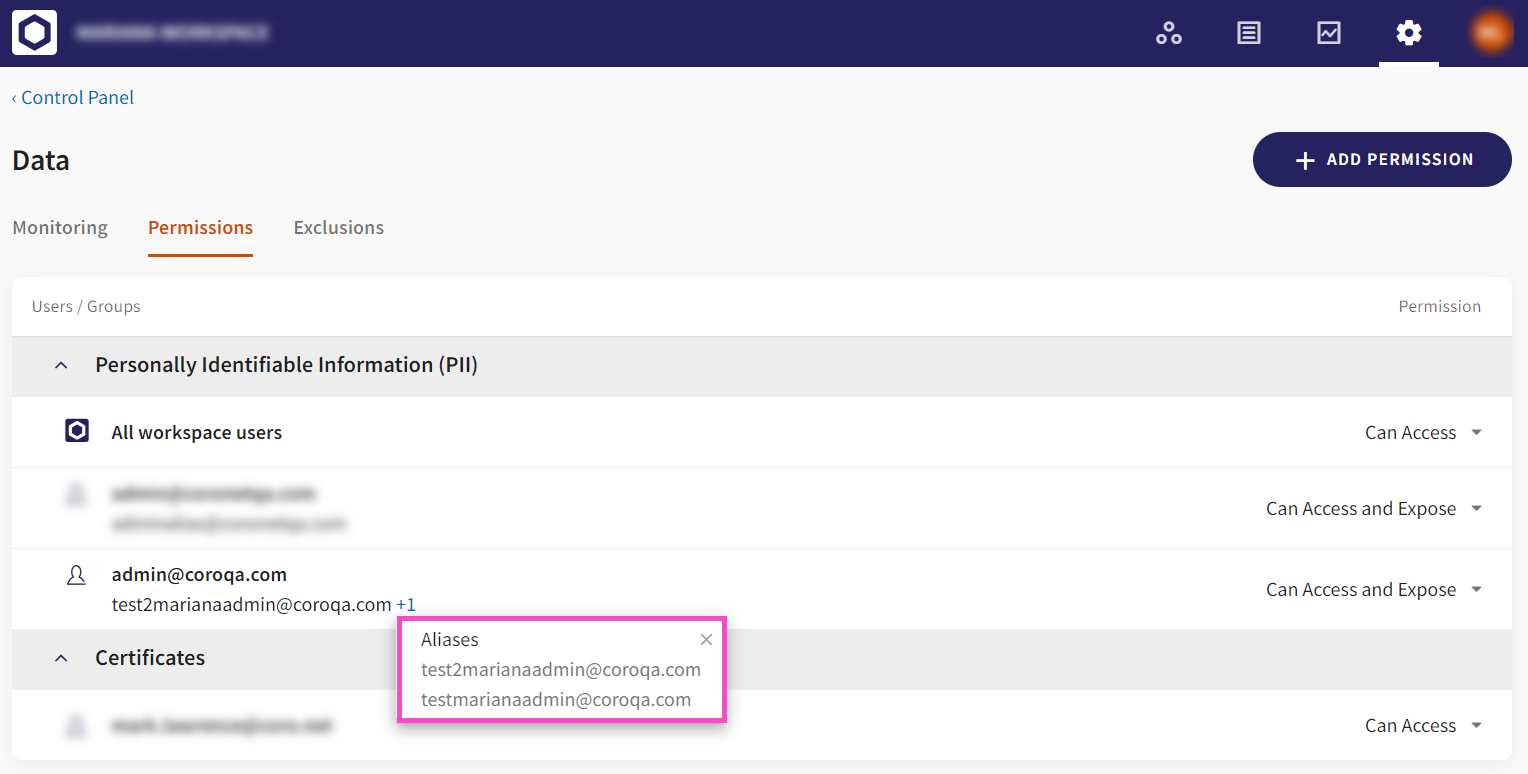This screenshot has height=774, width=1528.
Task: Open the settings gear icon
Action: 1408,33
